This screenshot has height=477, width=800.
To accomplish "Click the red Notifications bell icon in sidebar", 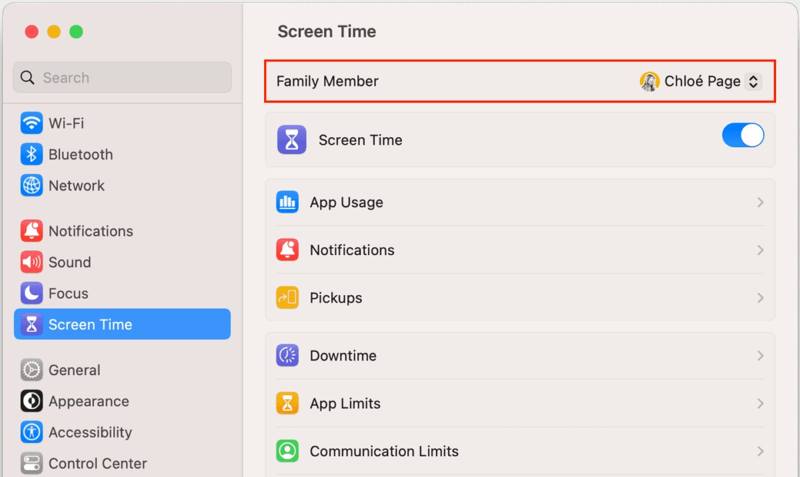I will [31, 231].
